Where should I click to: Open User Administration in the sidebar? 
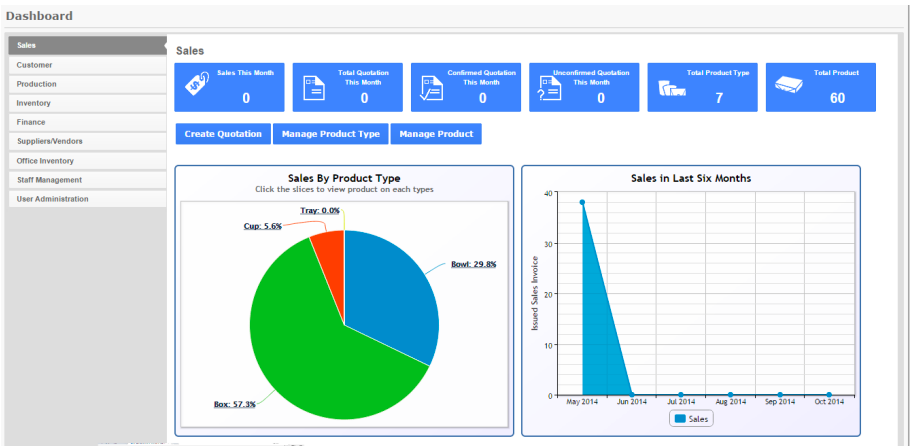[86, 199]
